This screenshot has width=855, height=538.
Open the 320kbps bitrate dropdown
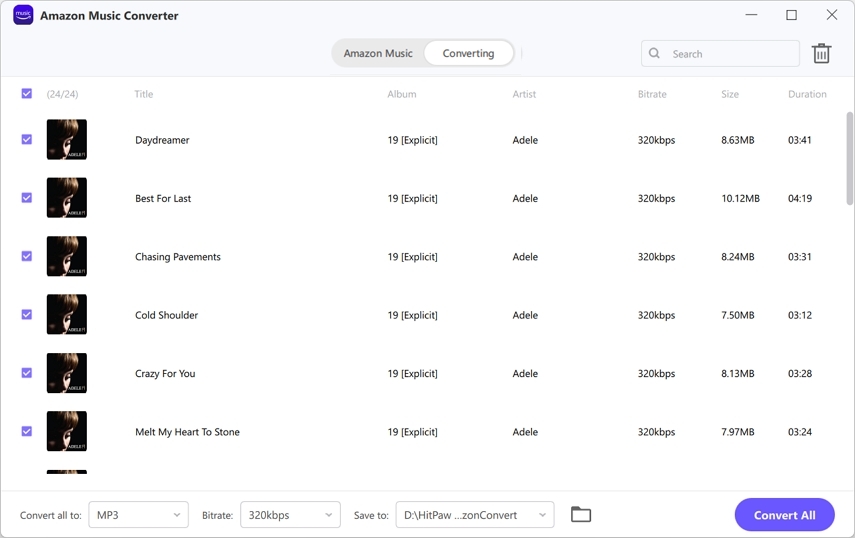(x=290, y=515)
